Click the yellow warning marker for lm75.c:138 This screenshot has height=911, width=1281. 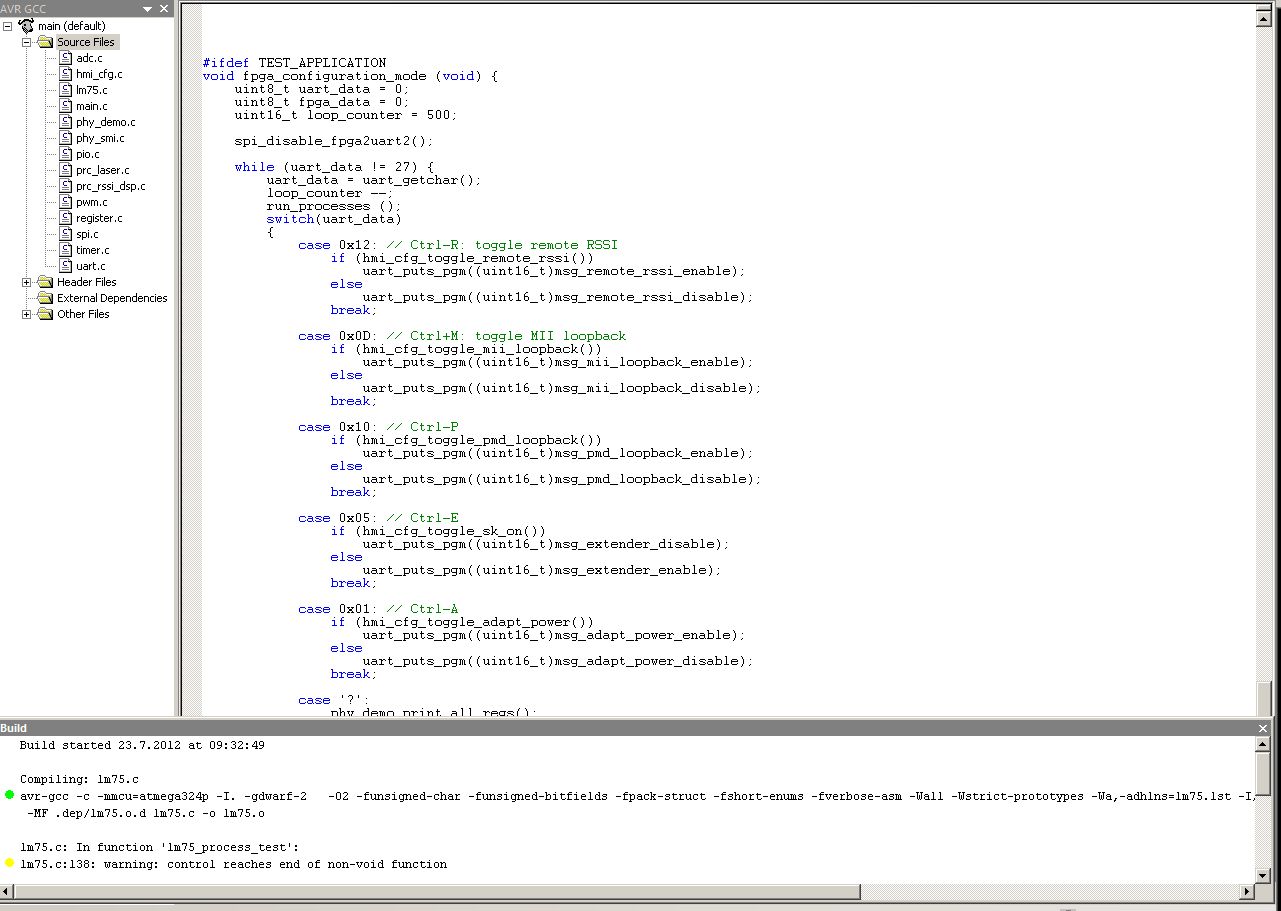tap(10, 863)
